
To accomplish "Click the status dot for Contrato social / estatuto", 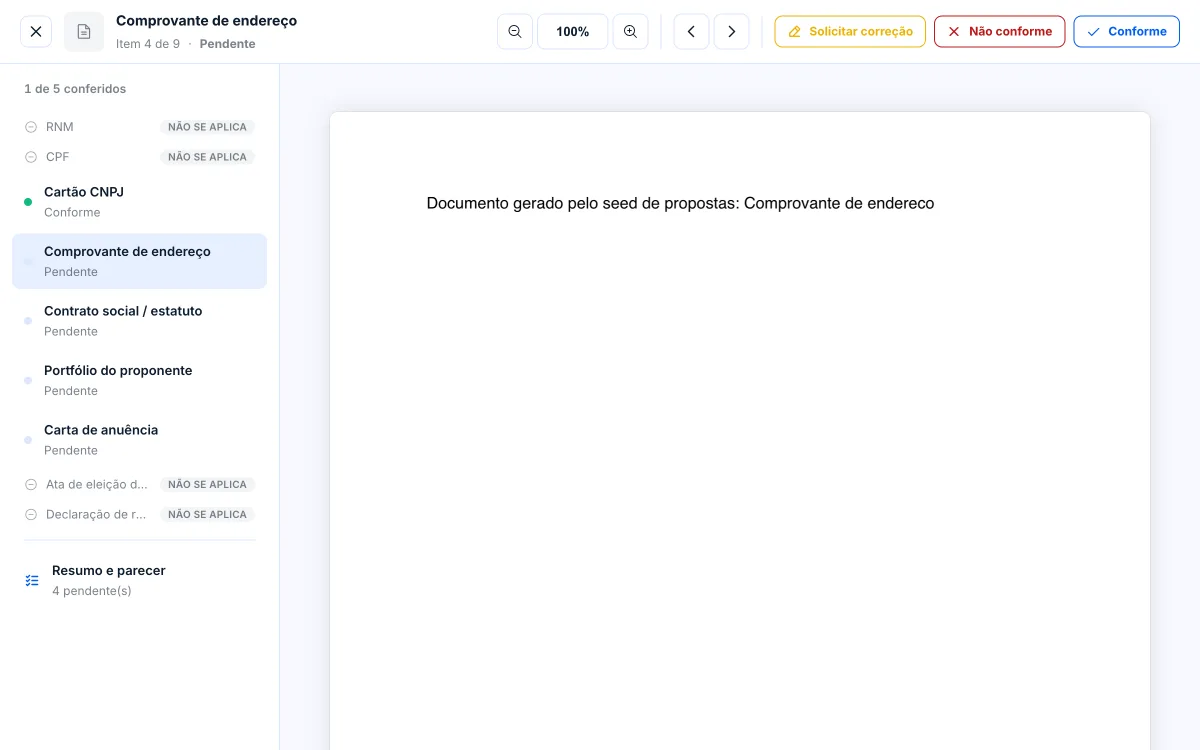I will (28, 321).
